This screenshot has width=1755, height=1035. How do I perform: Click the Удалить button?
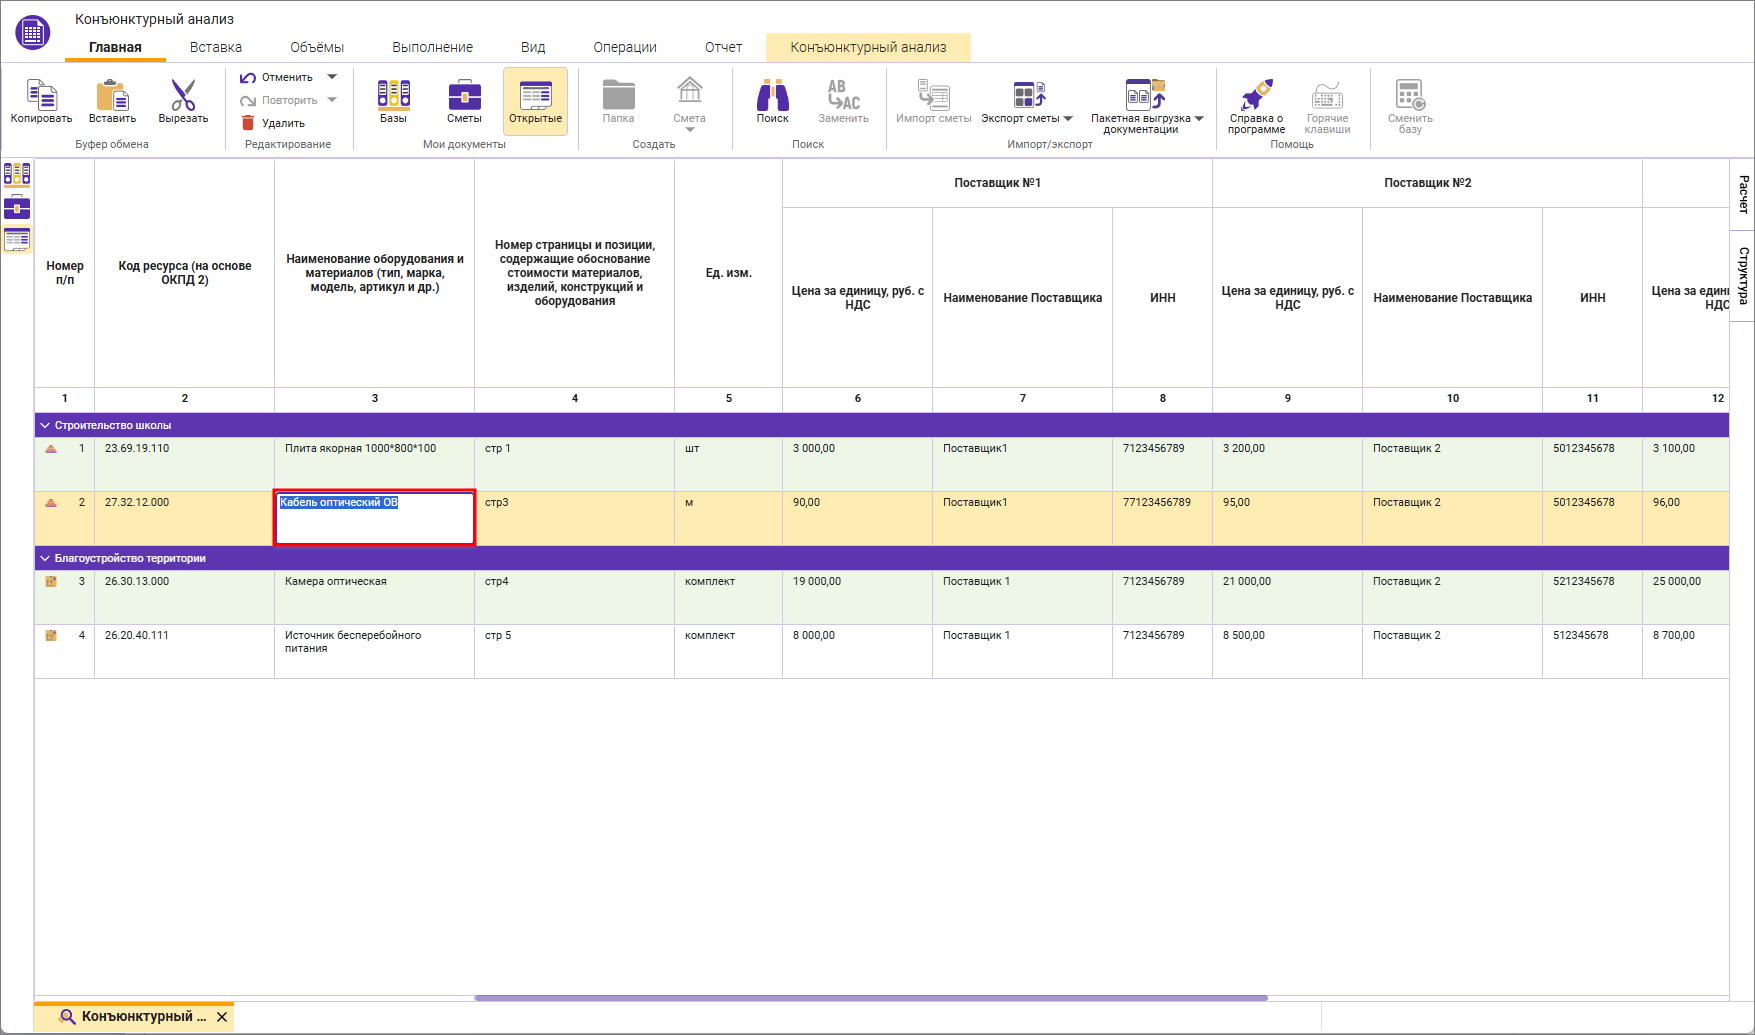coord(273,123)
